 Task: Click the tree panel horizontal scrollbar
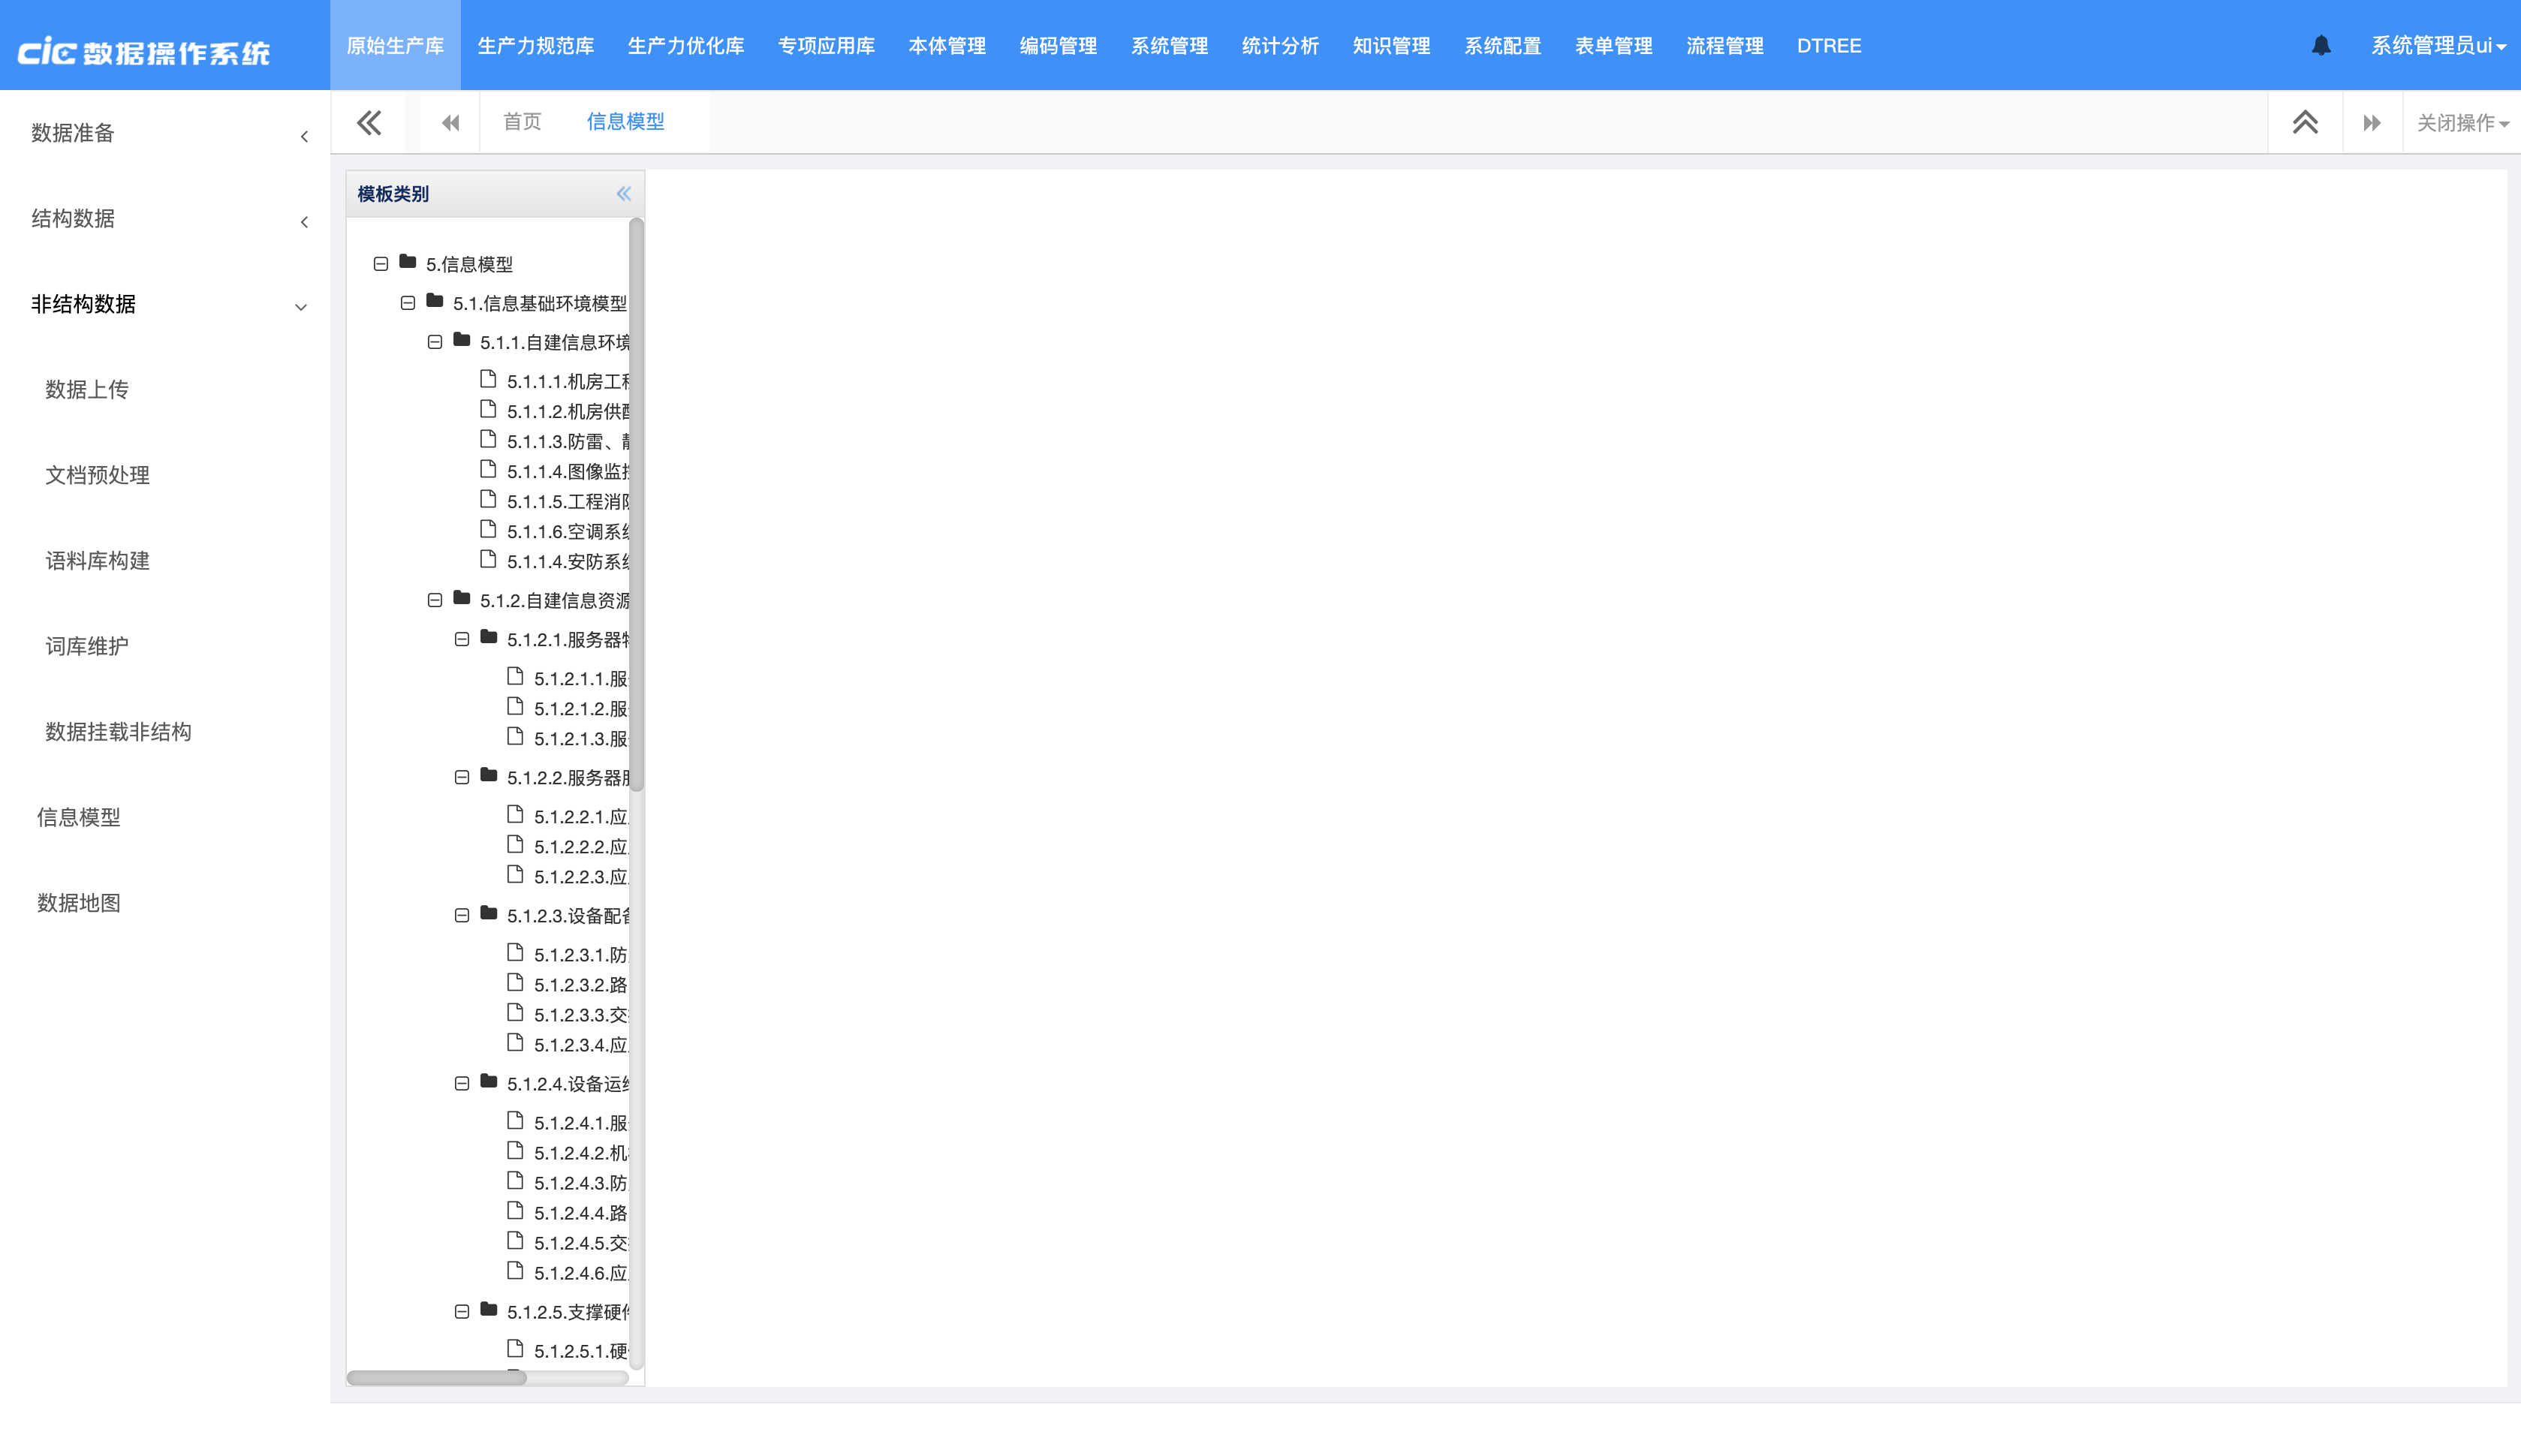click(437, 1377)
